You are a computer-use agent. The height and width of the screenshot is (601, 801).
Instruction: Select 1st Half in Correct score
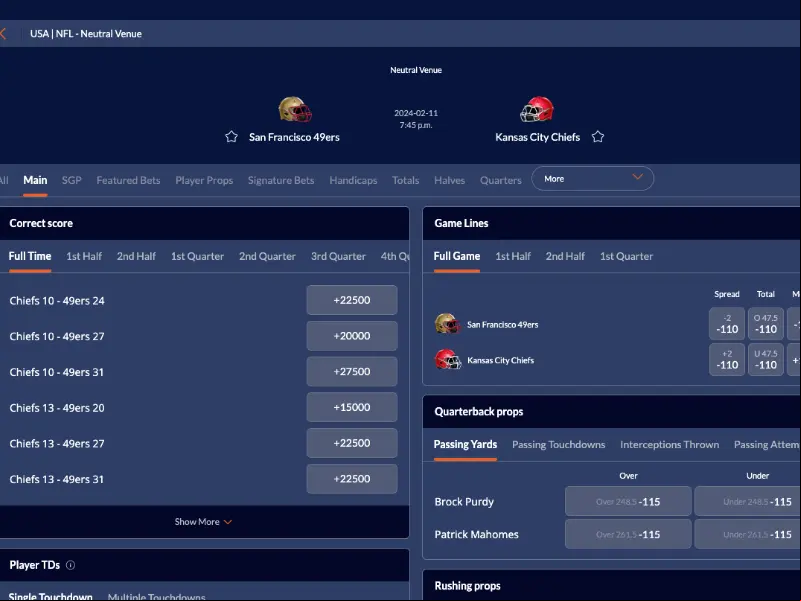coord(84,256)
